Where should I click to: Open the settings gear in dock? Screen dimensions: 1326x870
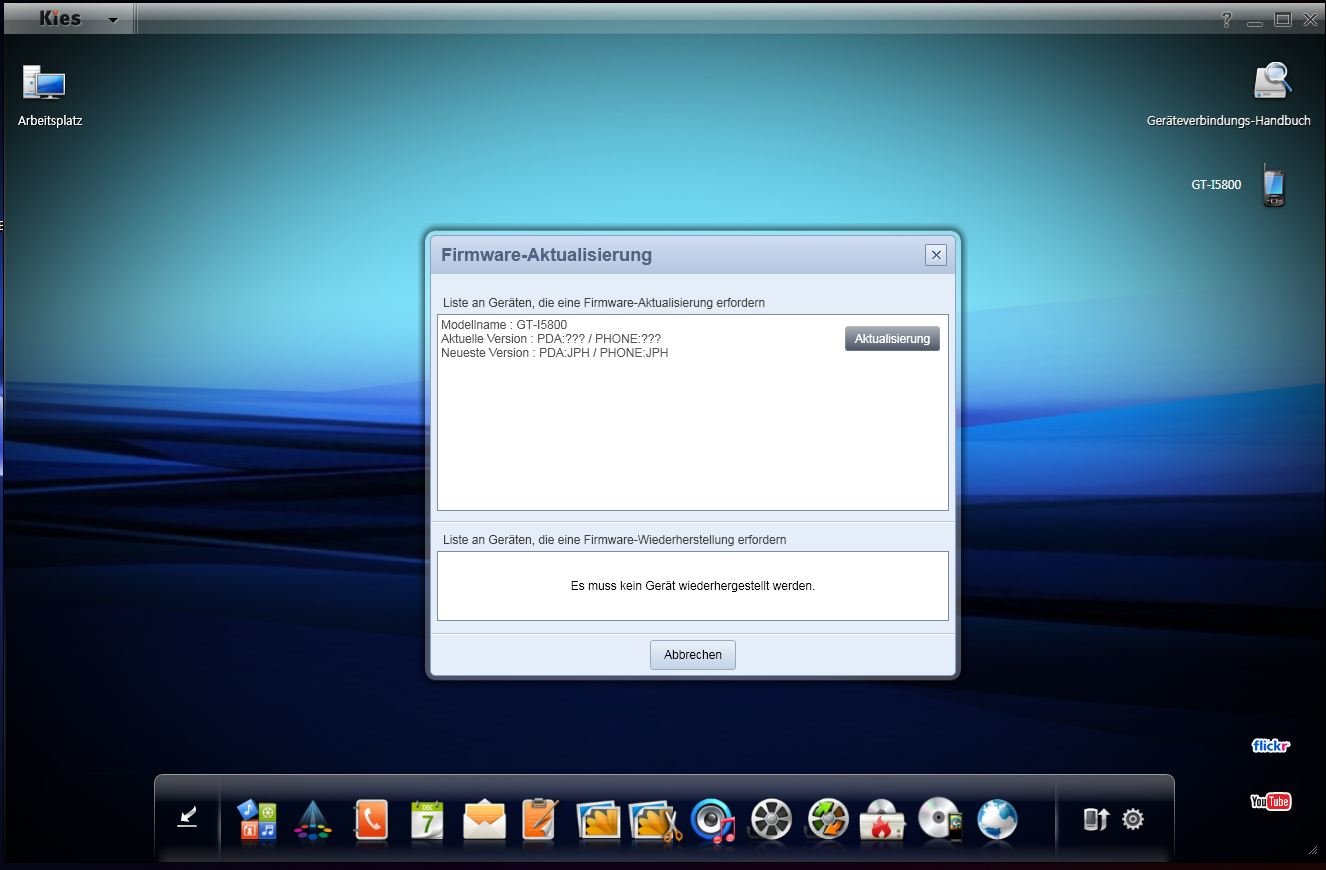tap(1133, 819)
